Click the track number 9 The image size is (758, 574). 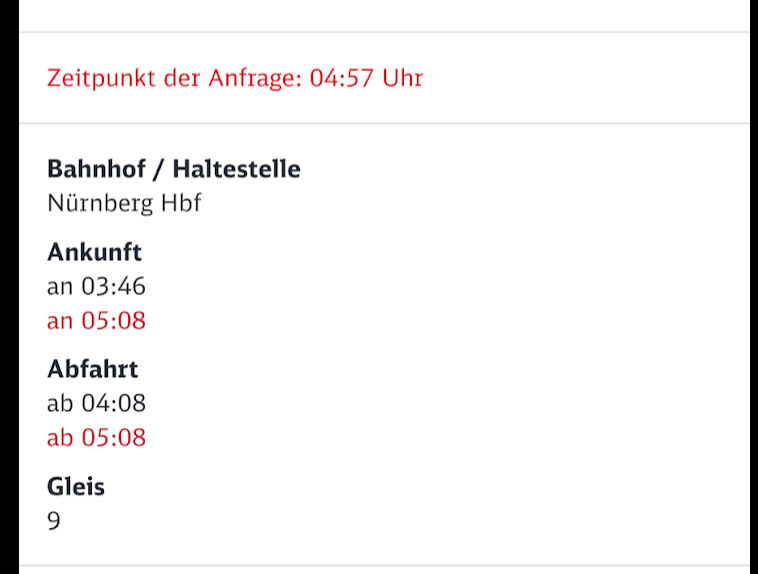tap(54, 521)
